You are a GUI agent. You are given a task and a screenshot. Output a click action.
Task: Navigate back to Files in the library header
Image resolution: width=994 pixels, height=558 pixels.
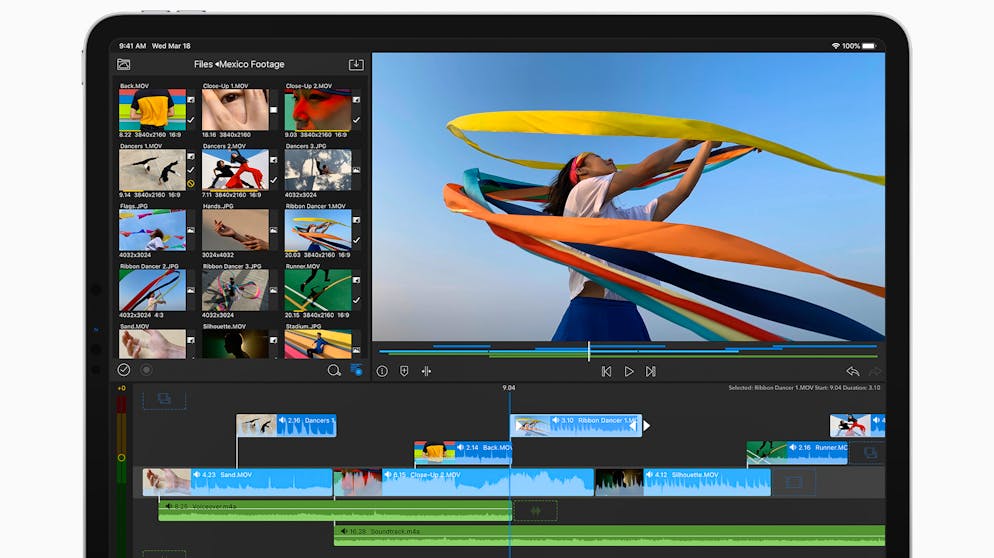pos(203,64)
